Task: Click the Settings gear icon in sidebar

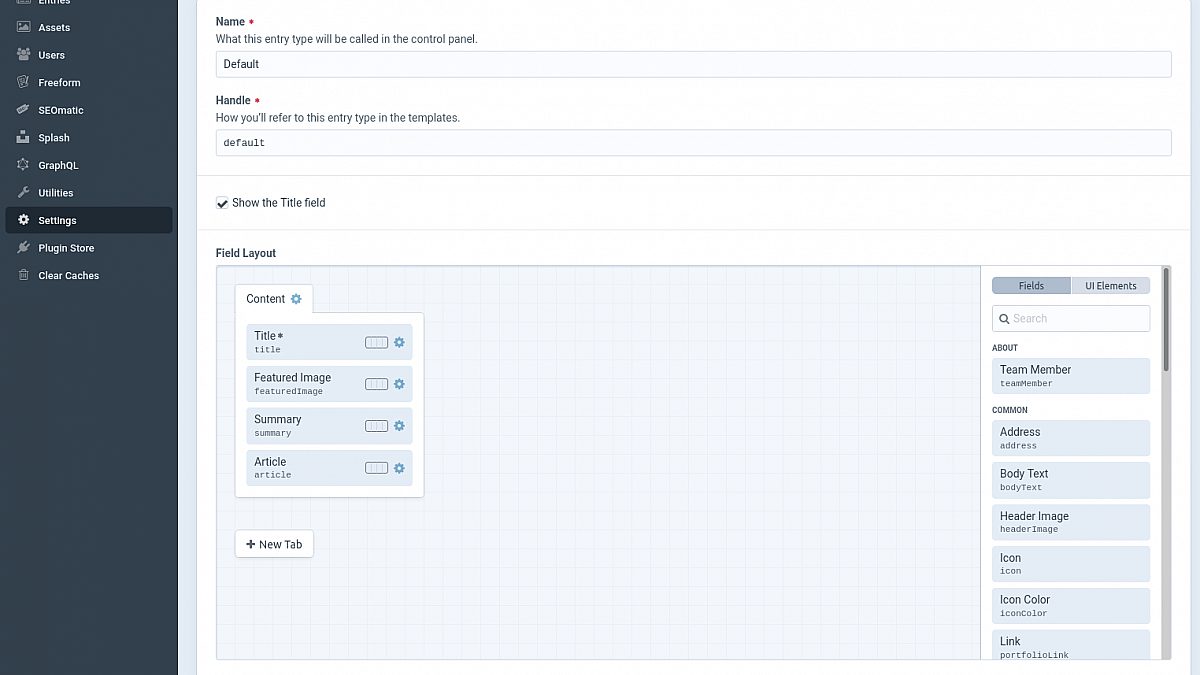Action: (23, 220)
